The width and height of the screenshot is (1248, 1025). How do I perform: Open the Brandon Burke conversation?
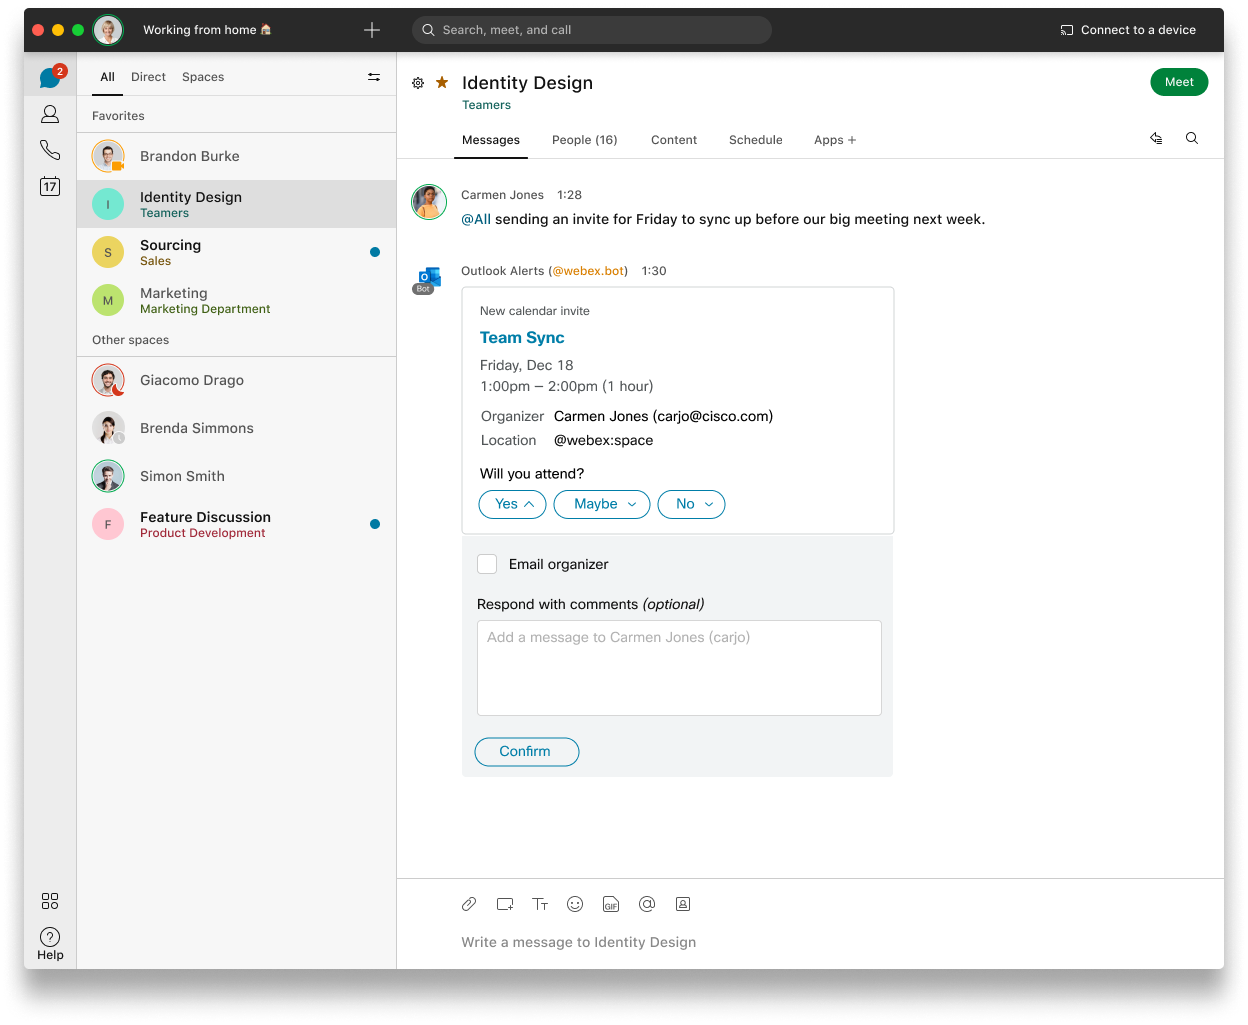[x=236, y=156]
